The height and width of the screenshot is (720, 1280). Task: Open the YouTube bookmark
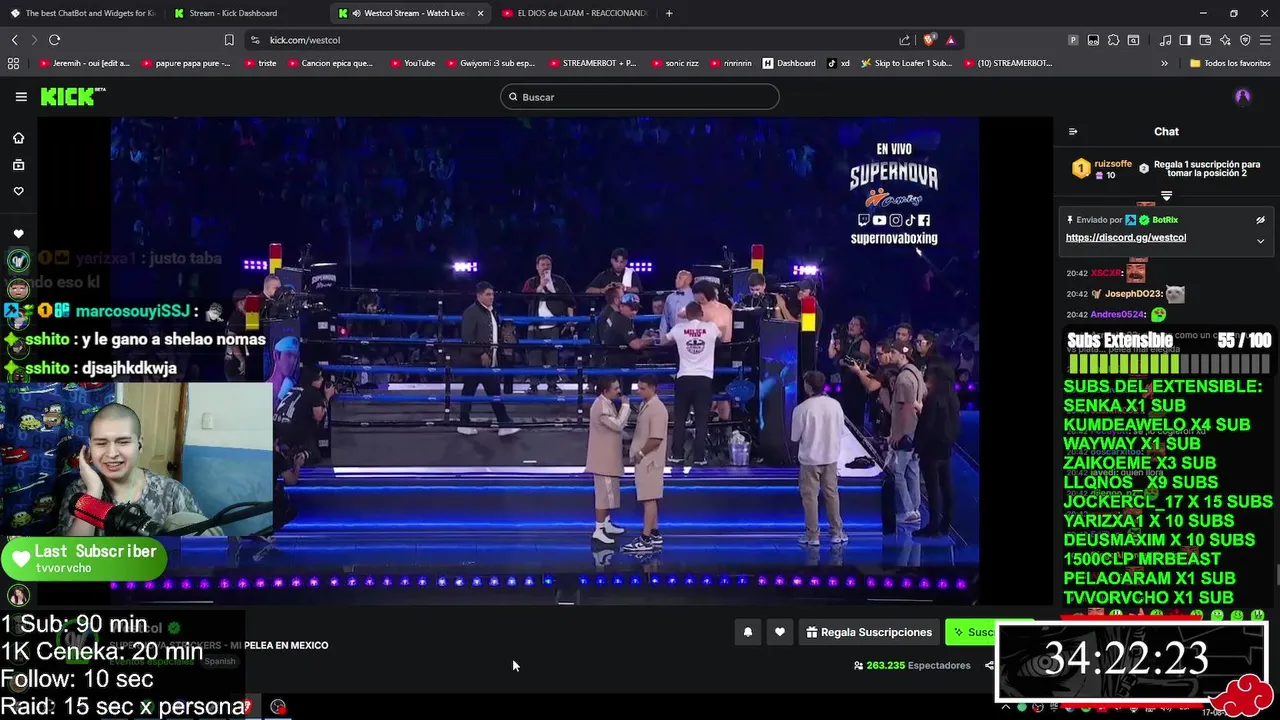(412, 63)
